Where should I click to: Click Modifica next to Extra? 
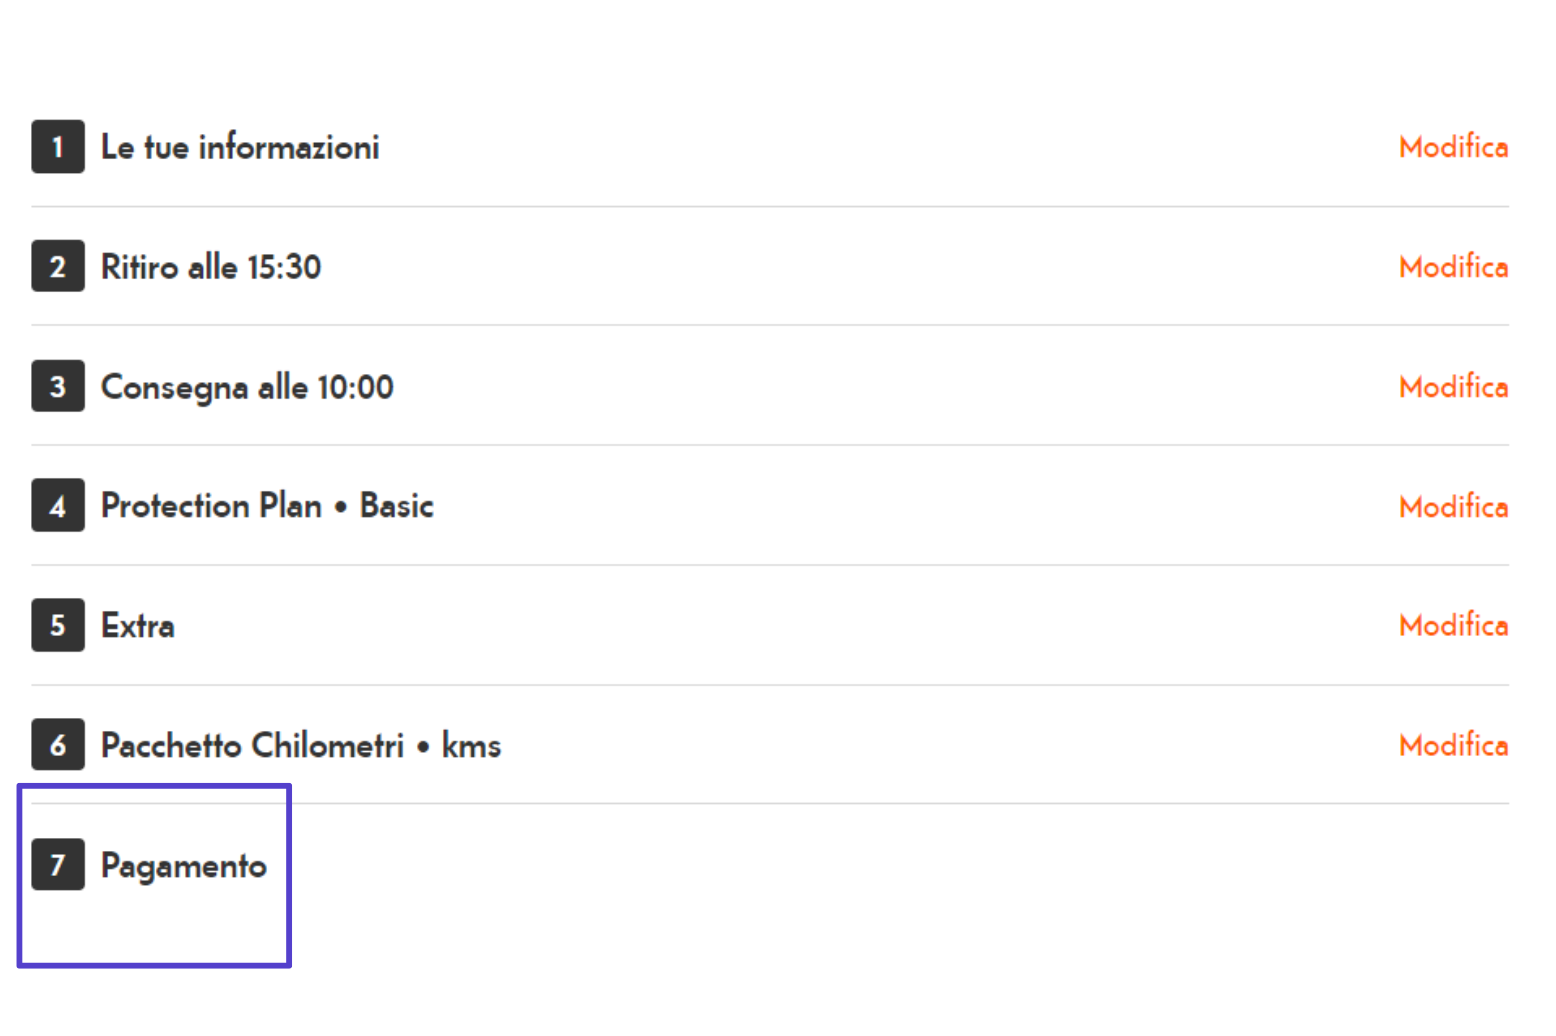click(x=1453, y=625)
